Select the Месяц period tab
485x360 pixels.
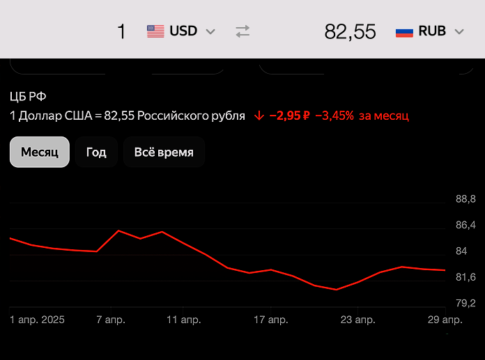[40, 152]
